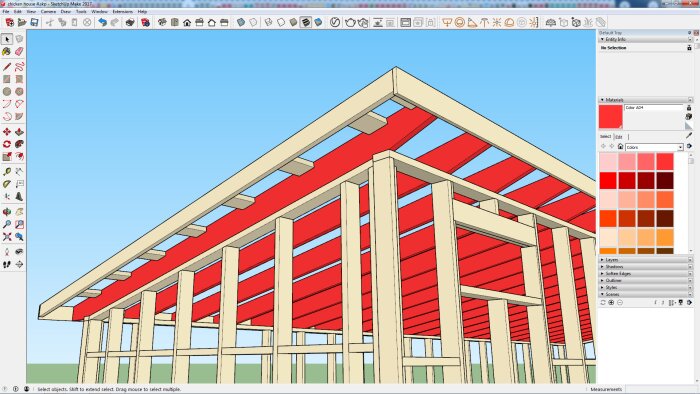Click the Zoom Extents tool
Viewport: 700px width, 394px height.
click(7, 237)
